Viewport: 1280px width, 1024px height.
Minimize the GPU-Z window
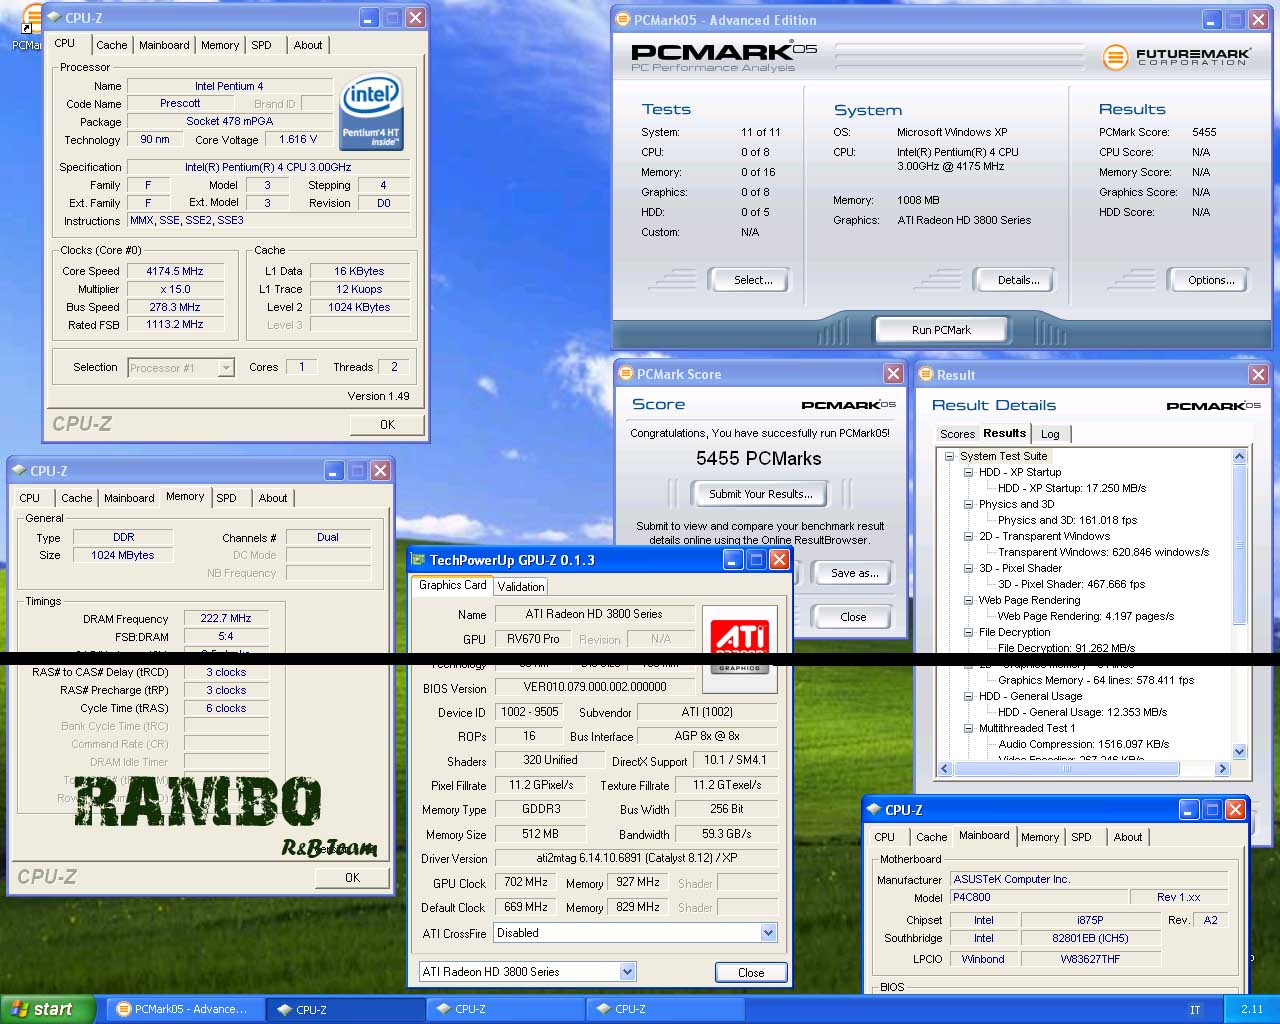(x=733, y=560)
